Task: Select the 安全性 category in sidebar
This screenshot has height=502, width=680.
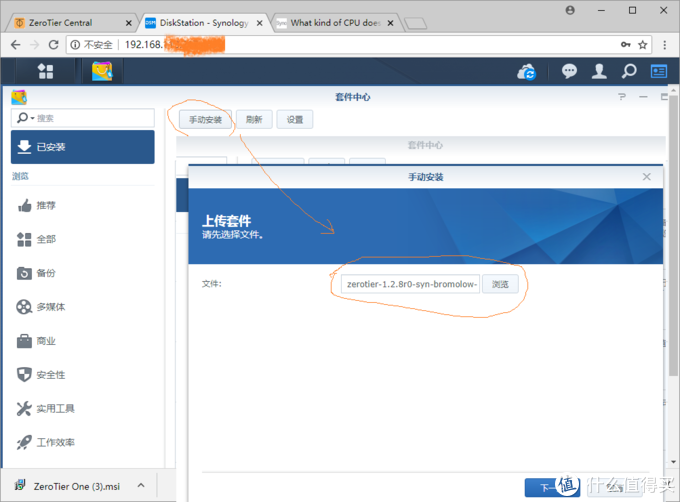Action: click(x=50, y=374)
